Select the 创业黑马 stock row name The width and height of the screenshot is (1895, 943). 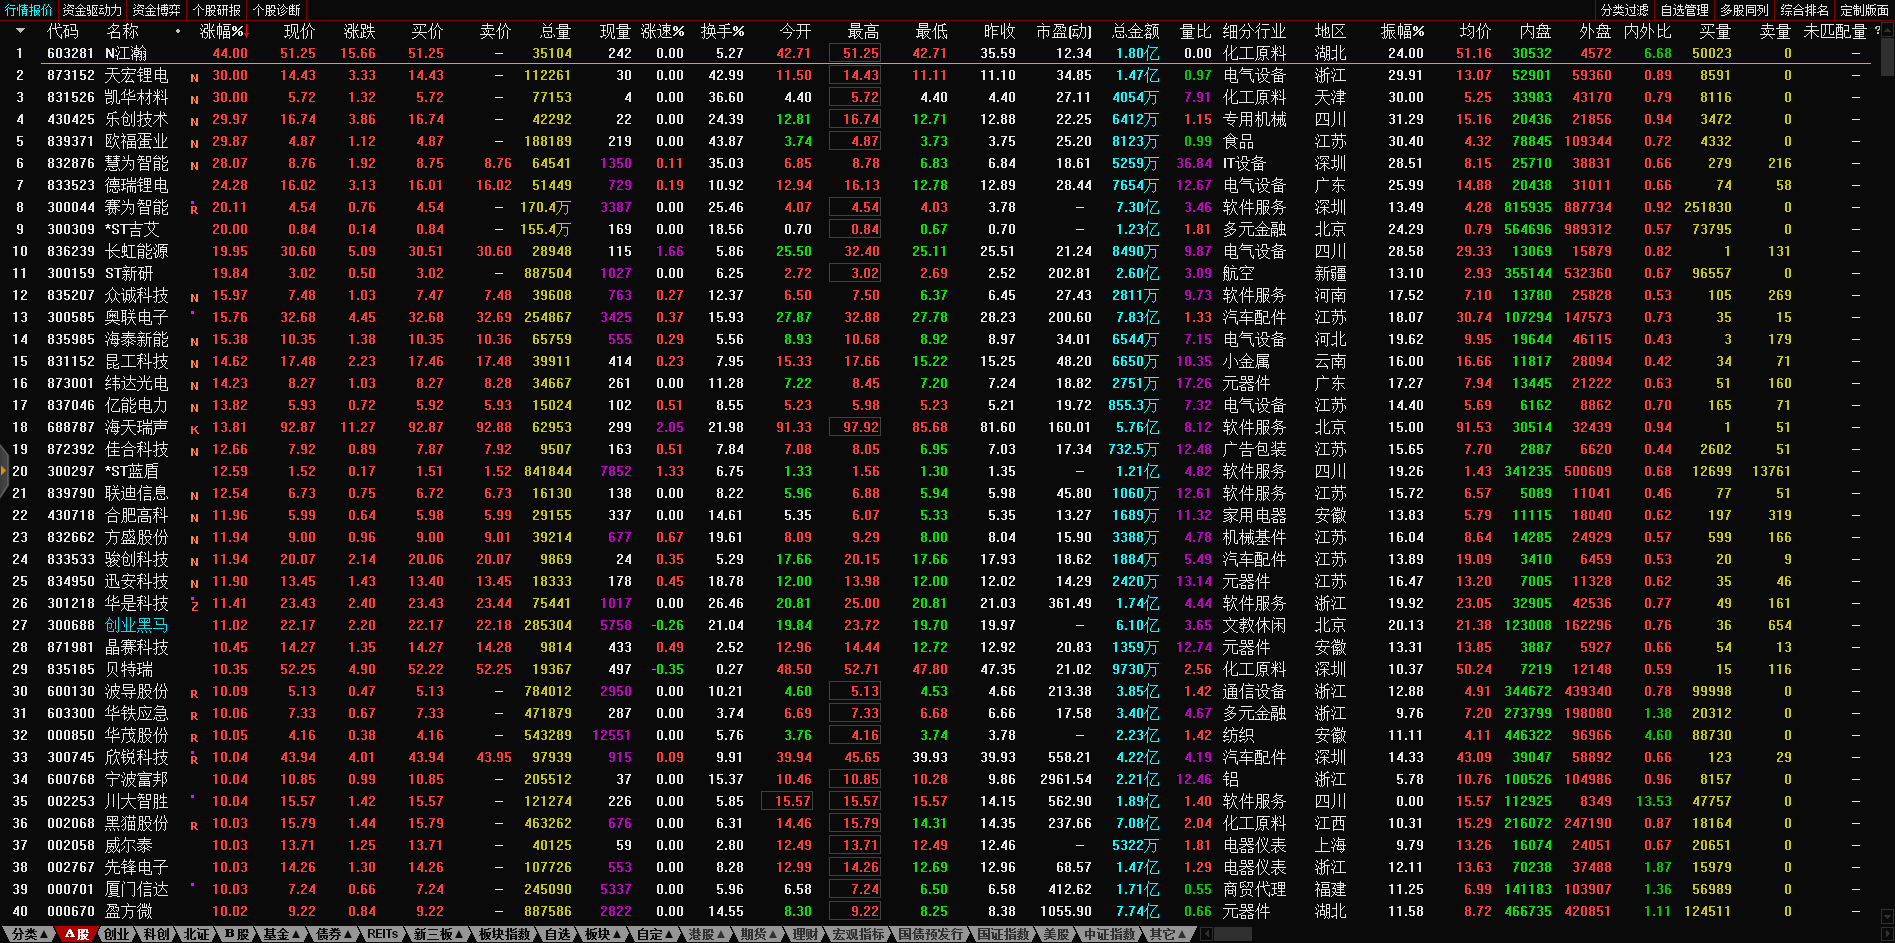click(137, 625)
